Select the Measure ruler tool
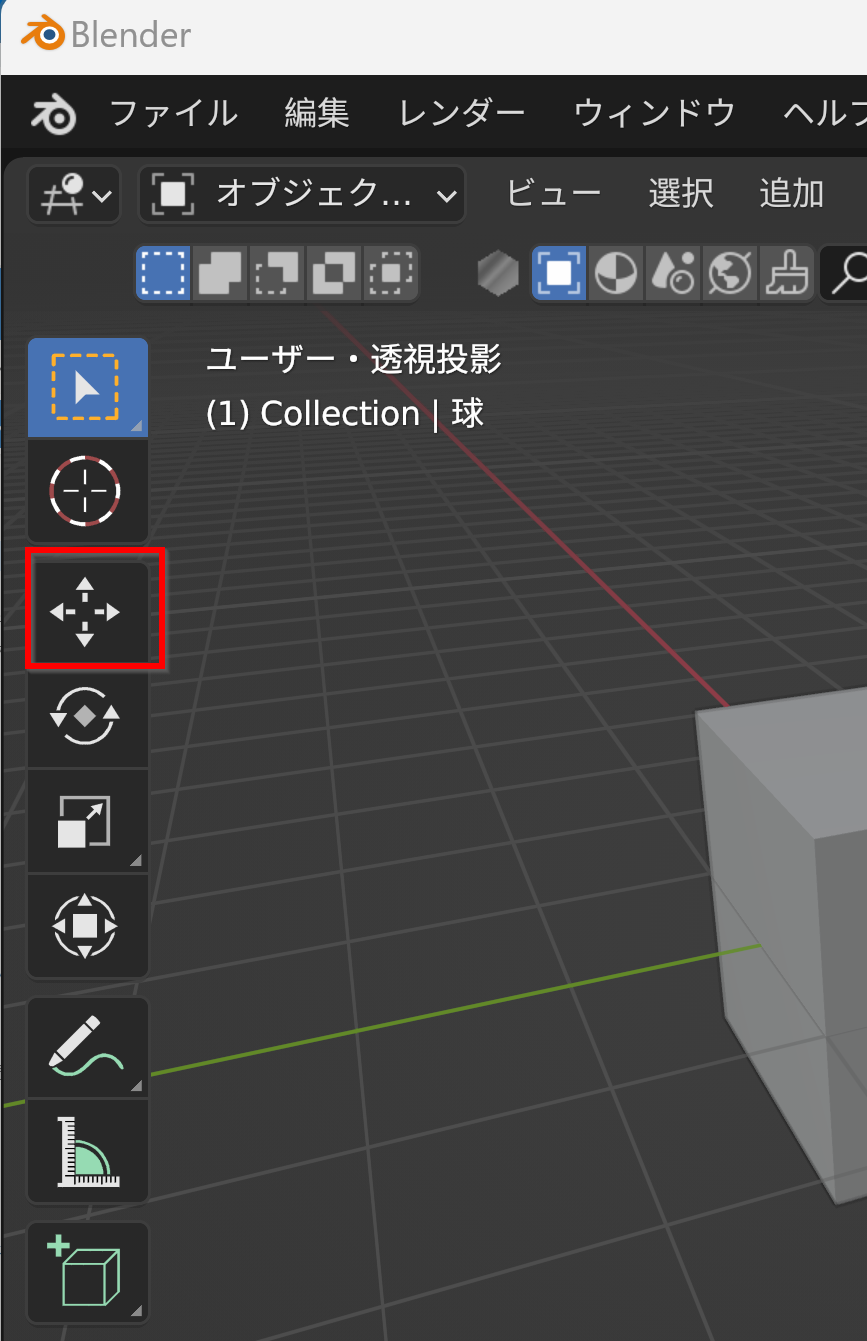The image size is (867, 1341). pyautogui.click(x=86, y=1152)
